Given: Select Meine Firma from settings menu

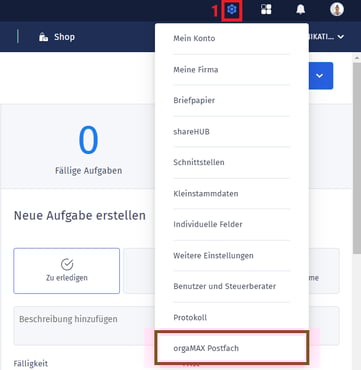Looking at the screenshot, I should pos(232,70).
